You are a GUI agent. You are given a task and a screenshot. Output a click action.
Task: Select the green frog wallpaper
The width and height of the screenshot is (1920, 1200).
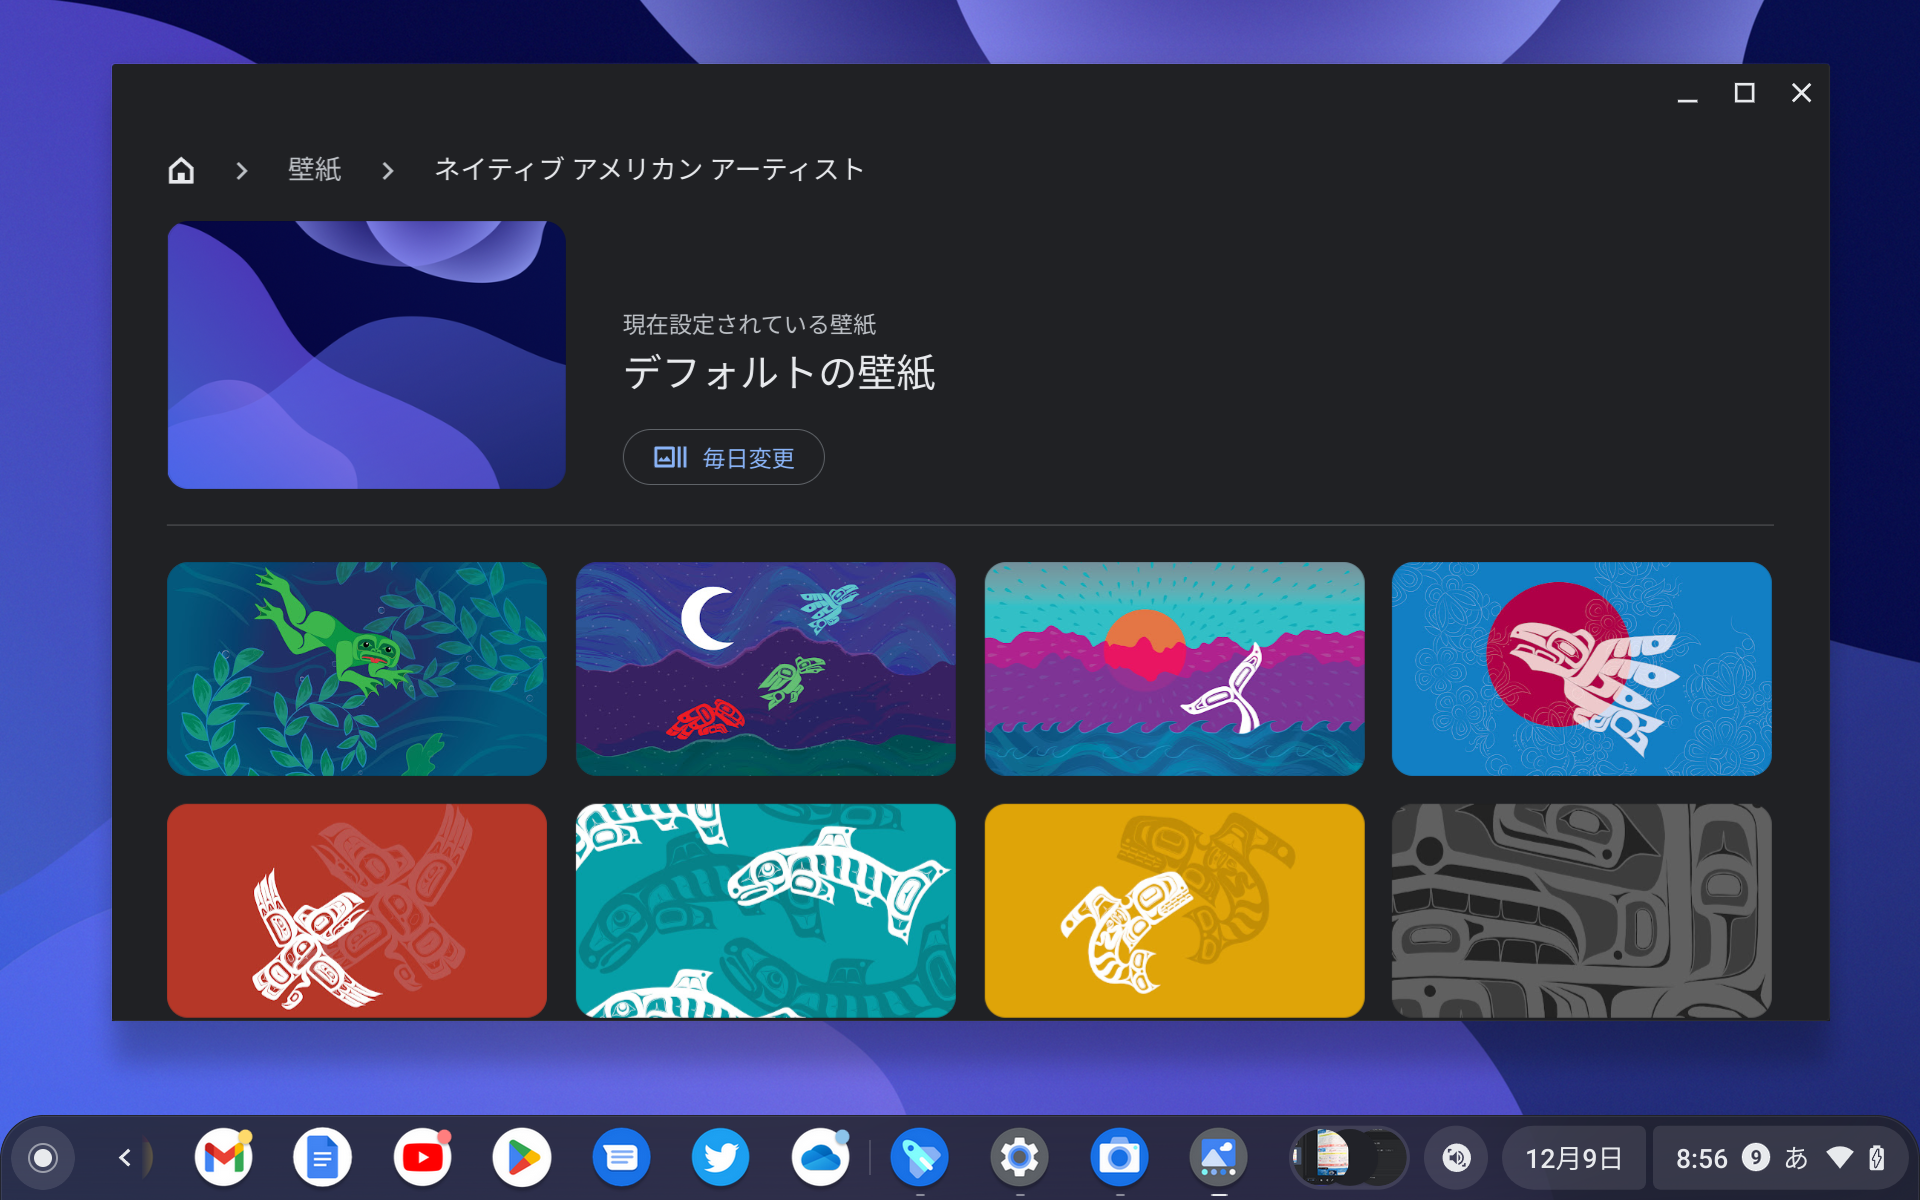357,668
